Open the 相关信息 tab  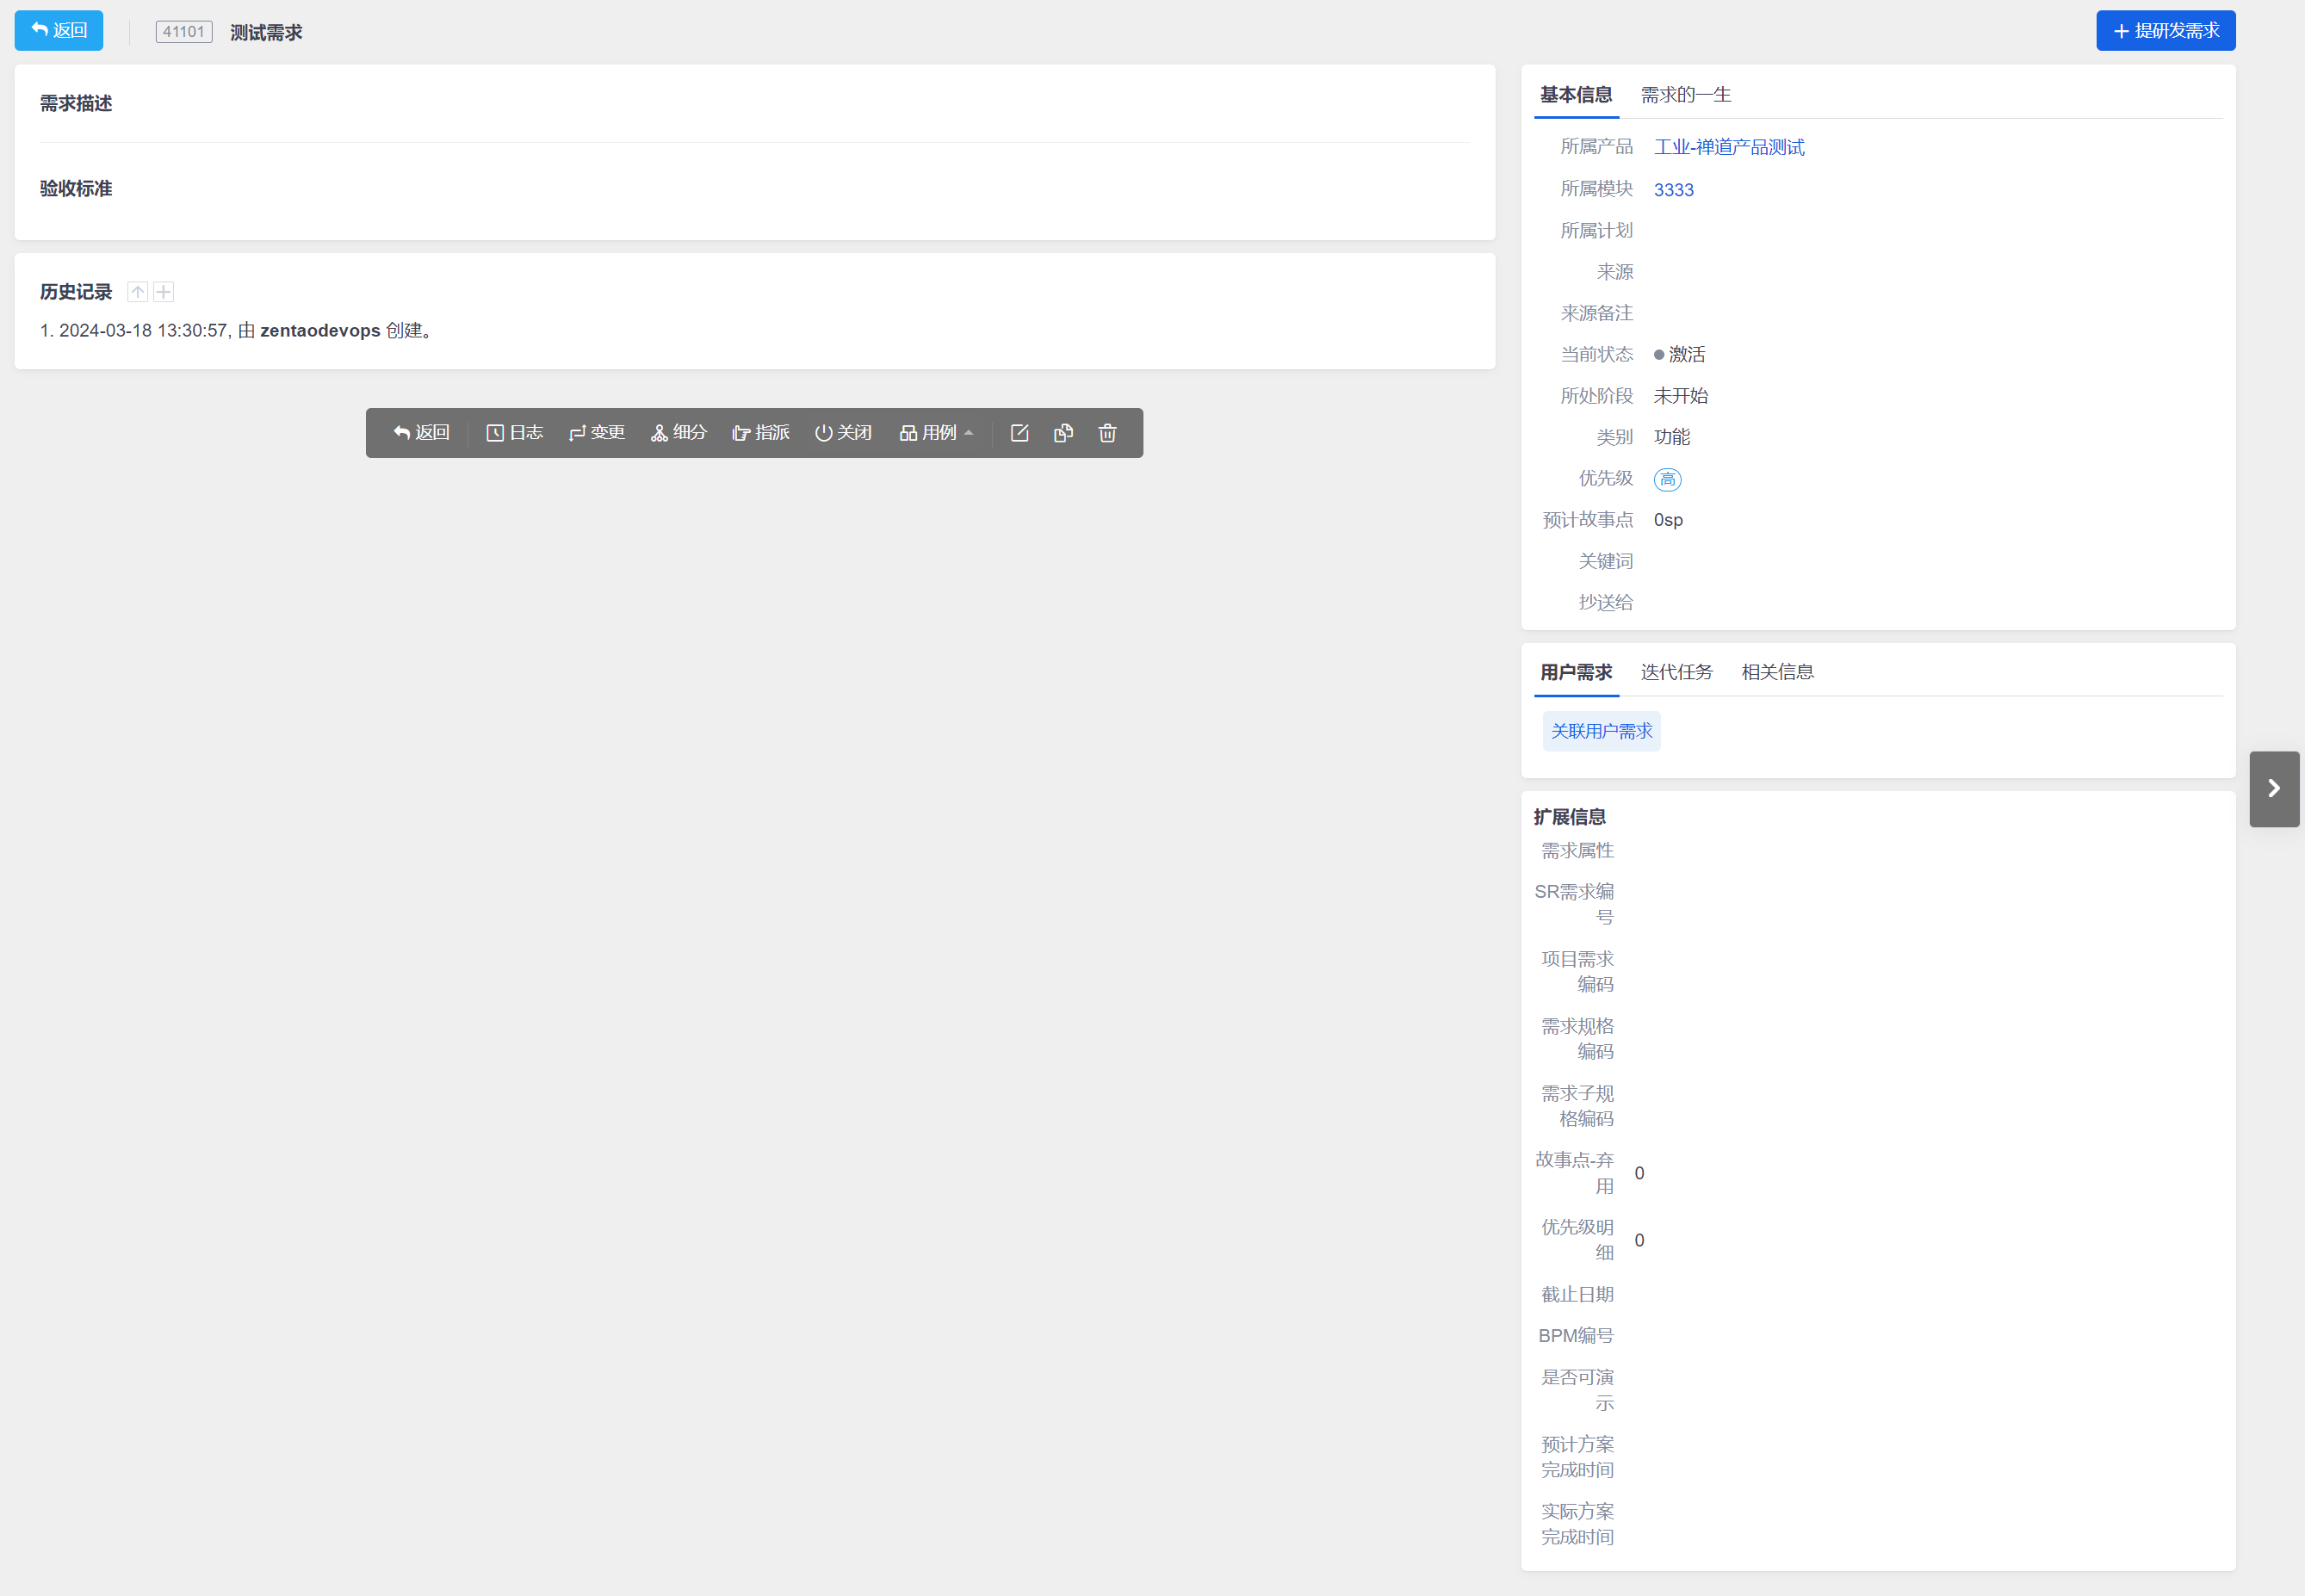pos(1777,672)
